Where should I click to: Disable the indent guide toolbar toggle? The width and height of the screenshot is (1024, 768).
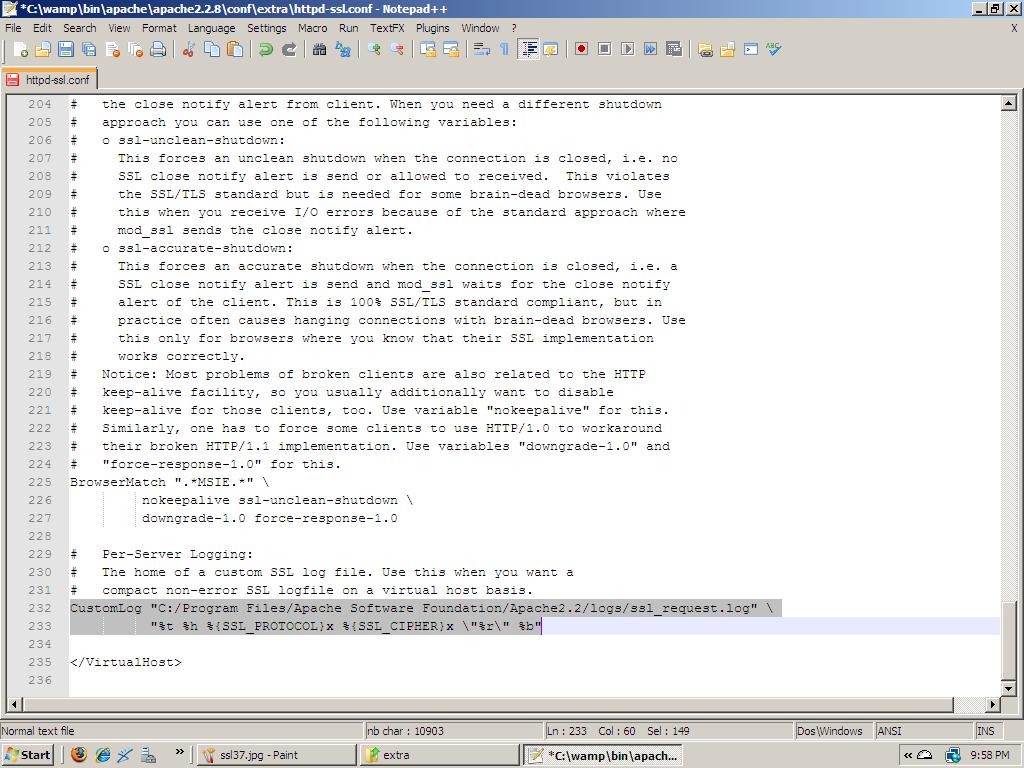click(528, 49)
